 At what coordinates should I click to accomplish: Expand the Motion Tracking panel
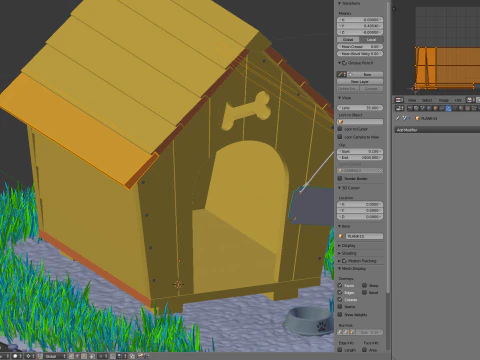pyautogui.click(x=339, y=261)
